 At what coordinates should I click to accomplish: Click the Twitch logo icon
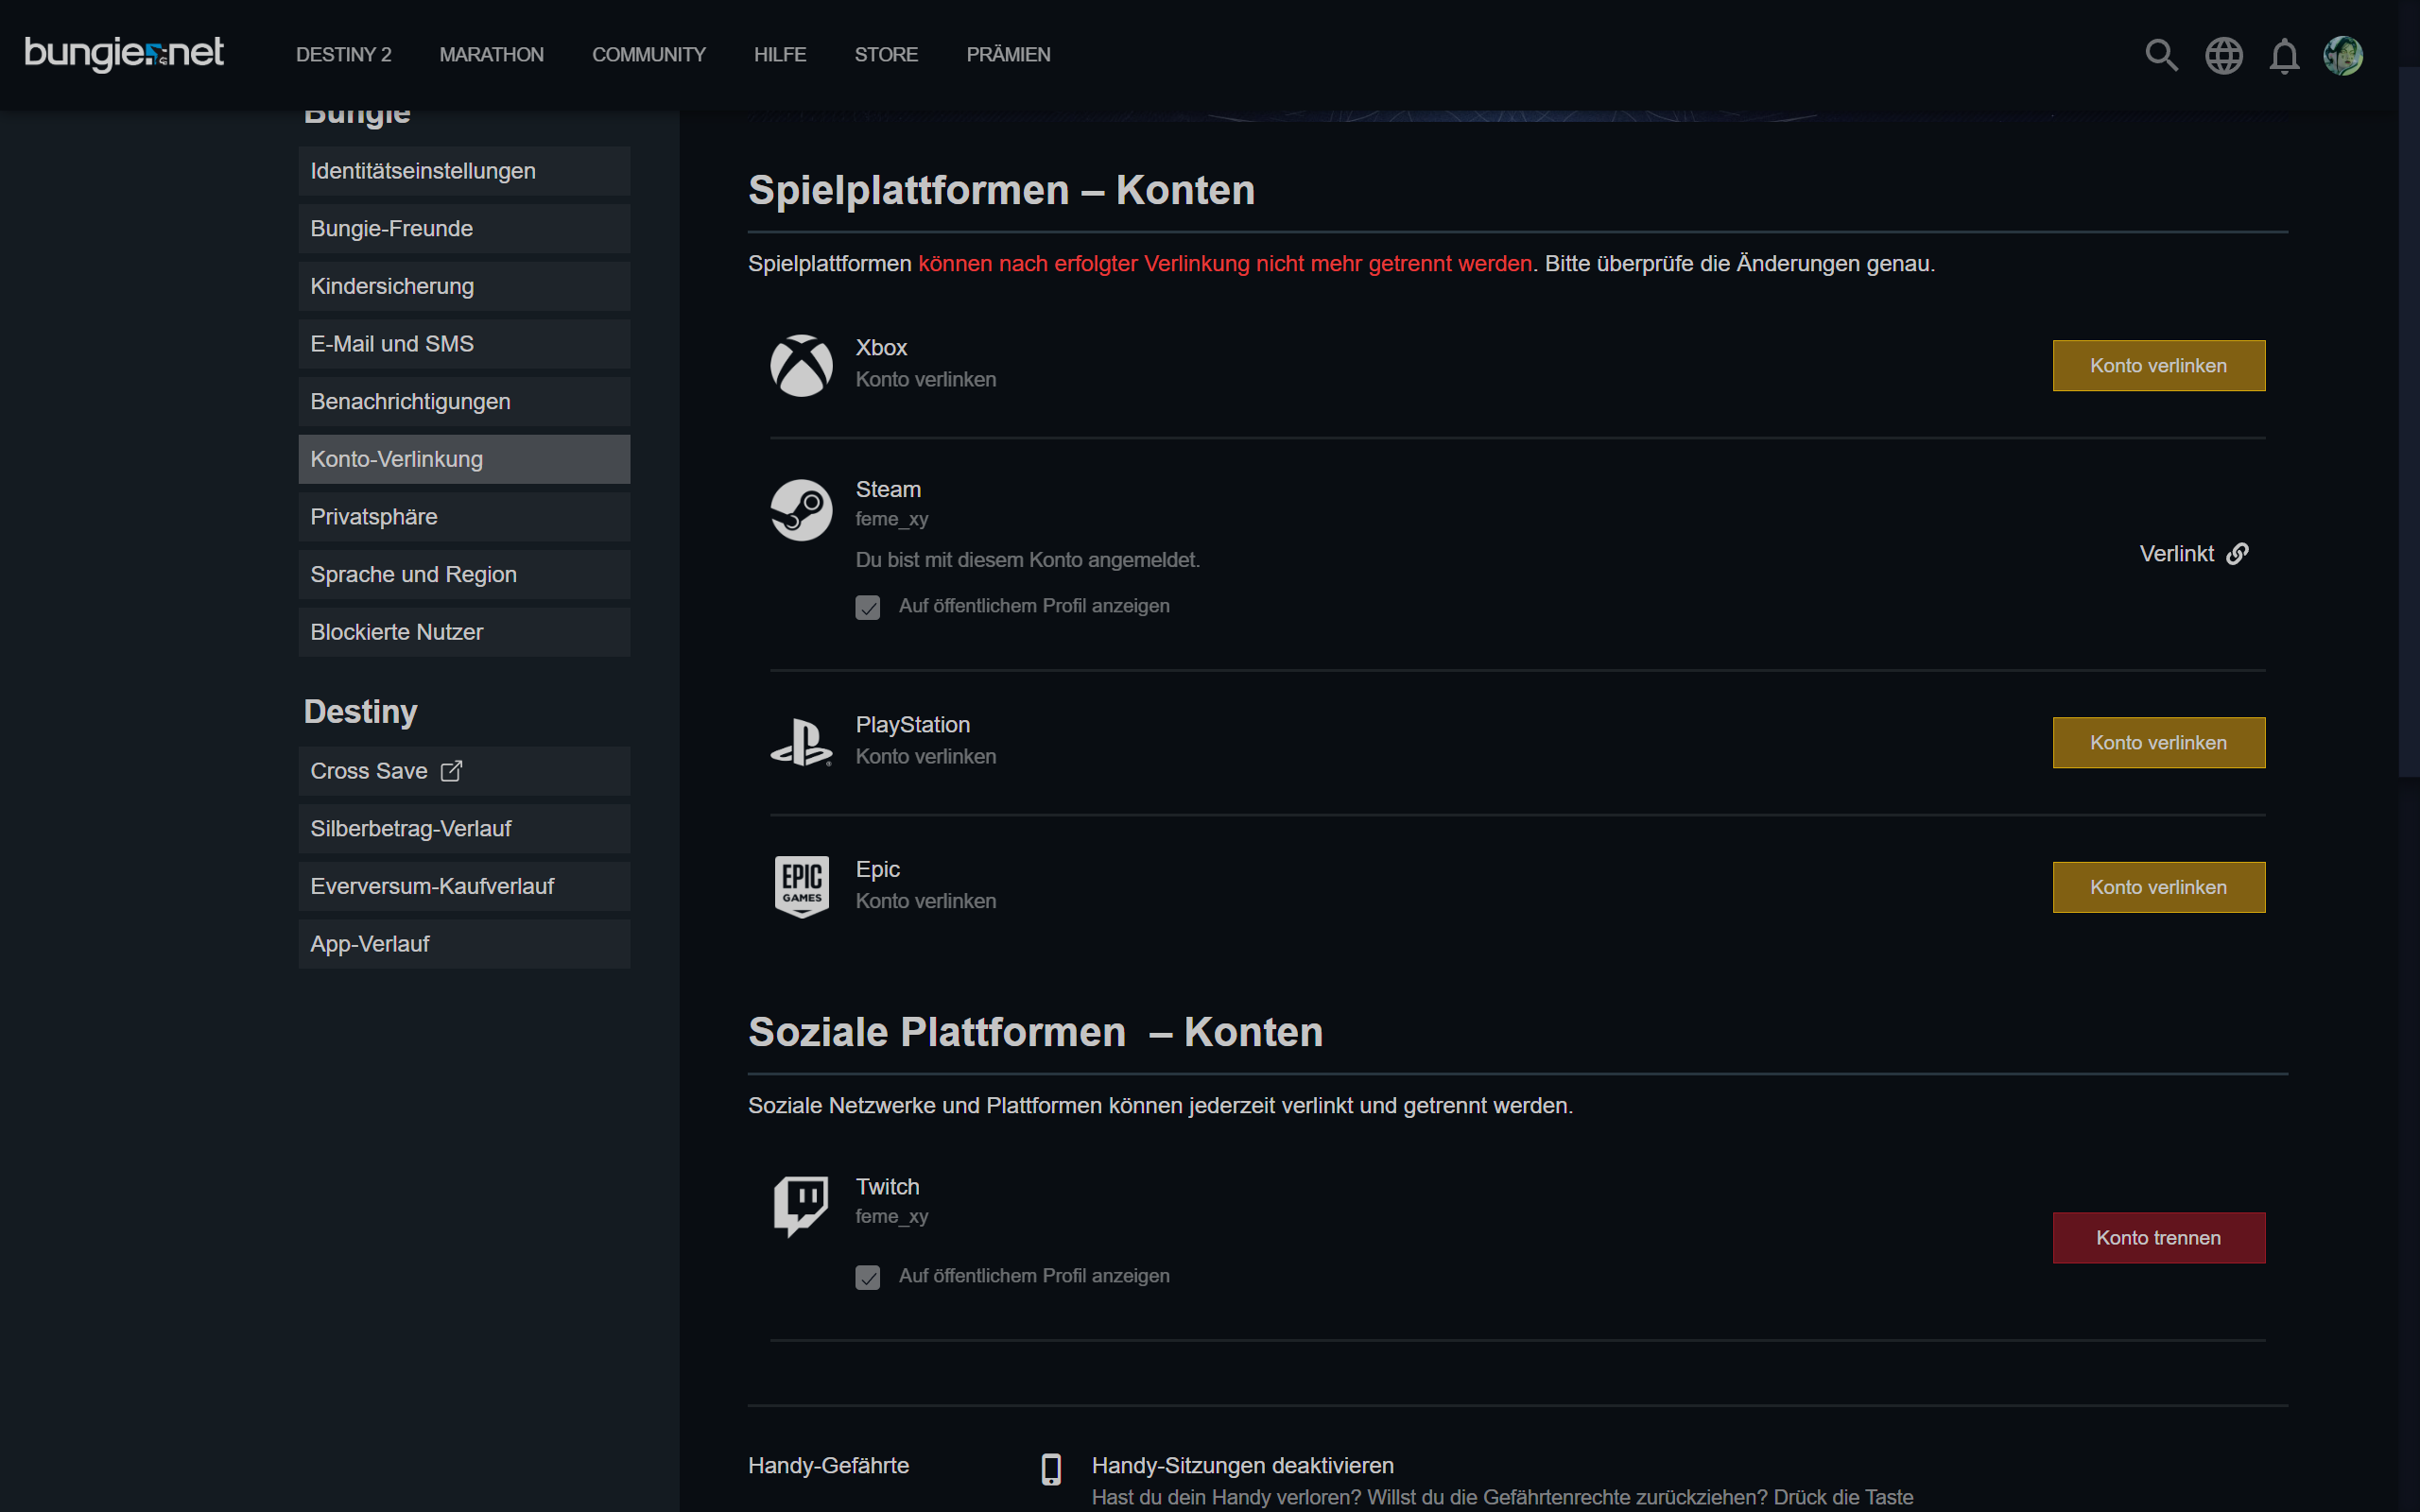[x=801, y=1205]
